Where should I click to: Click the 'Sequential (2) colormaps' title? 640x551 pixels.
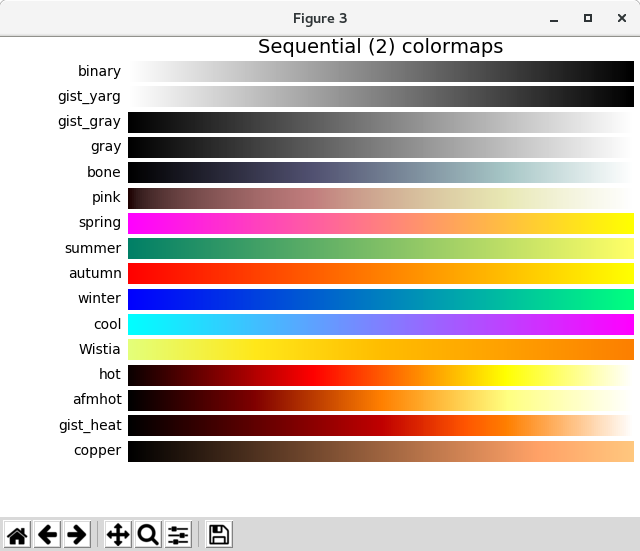(x=380, y=47)
